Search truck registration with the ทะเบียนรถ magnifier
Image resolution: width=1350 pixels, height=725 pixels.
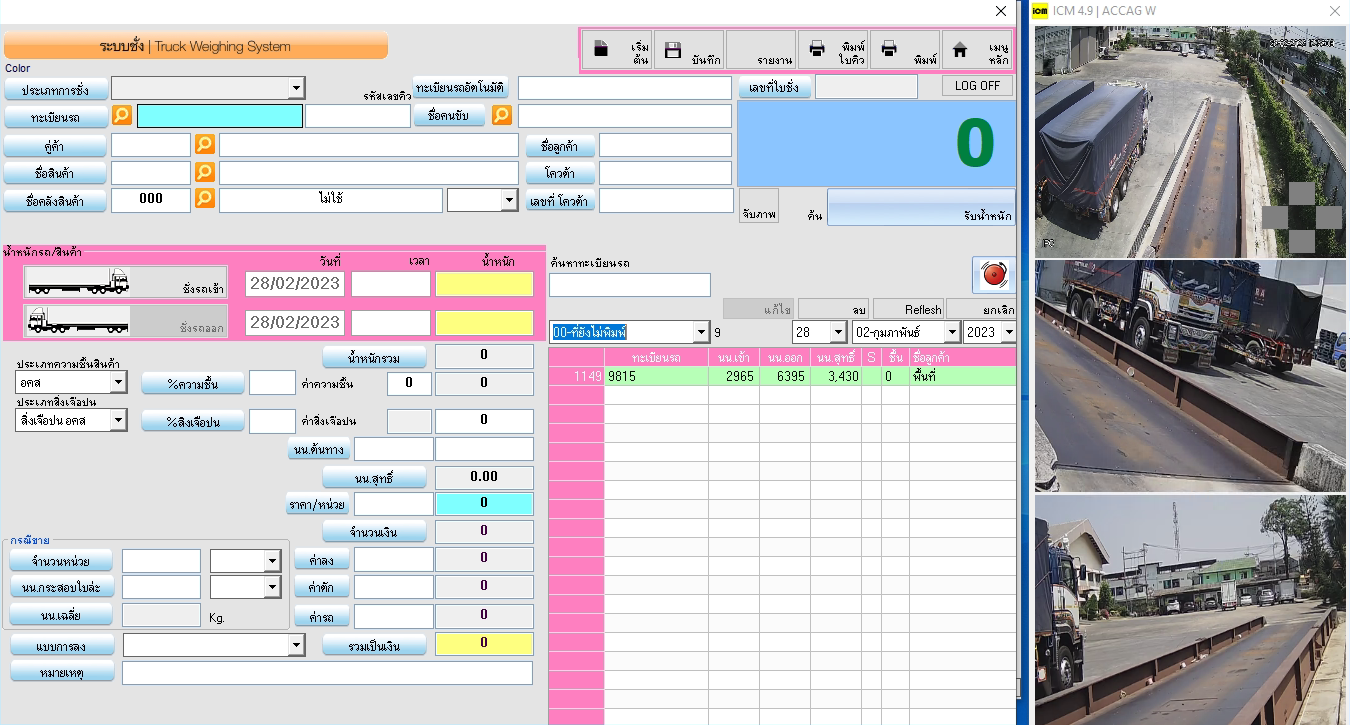(122, 116)
